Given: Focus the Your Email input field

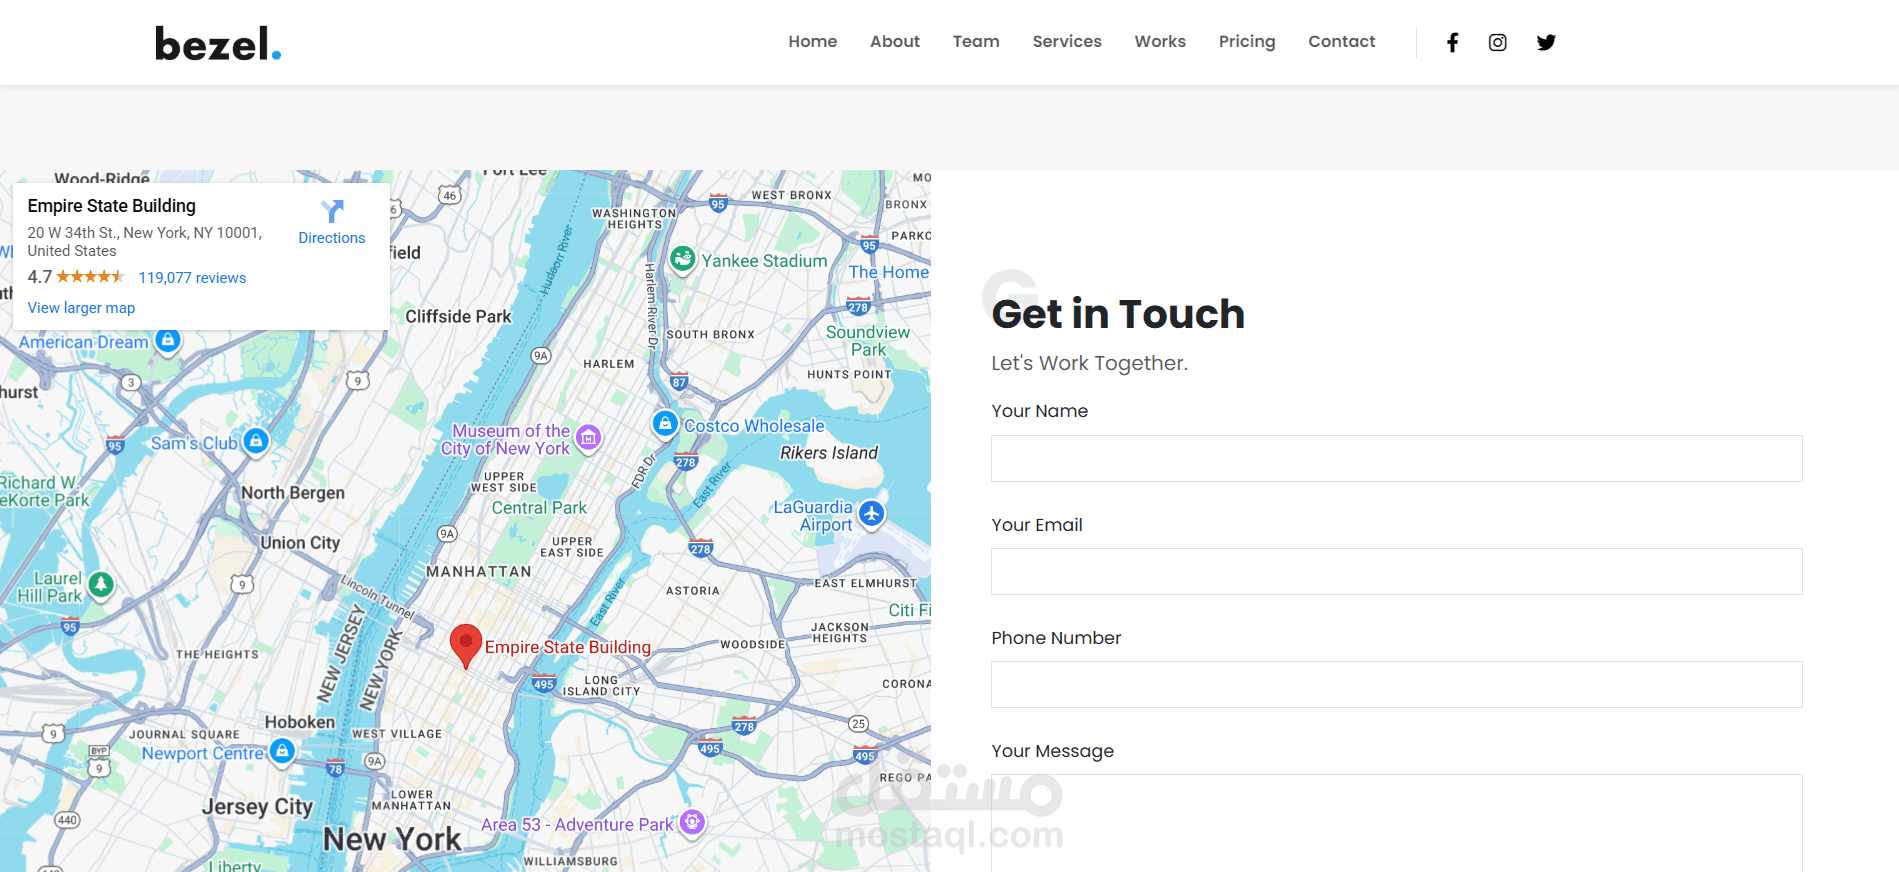Looking at the screenshot, I should (x=1396, y=571).
